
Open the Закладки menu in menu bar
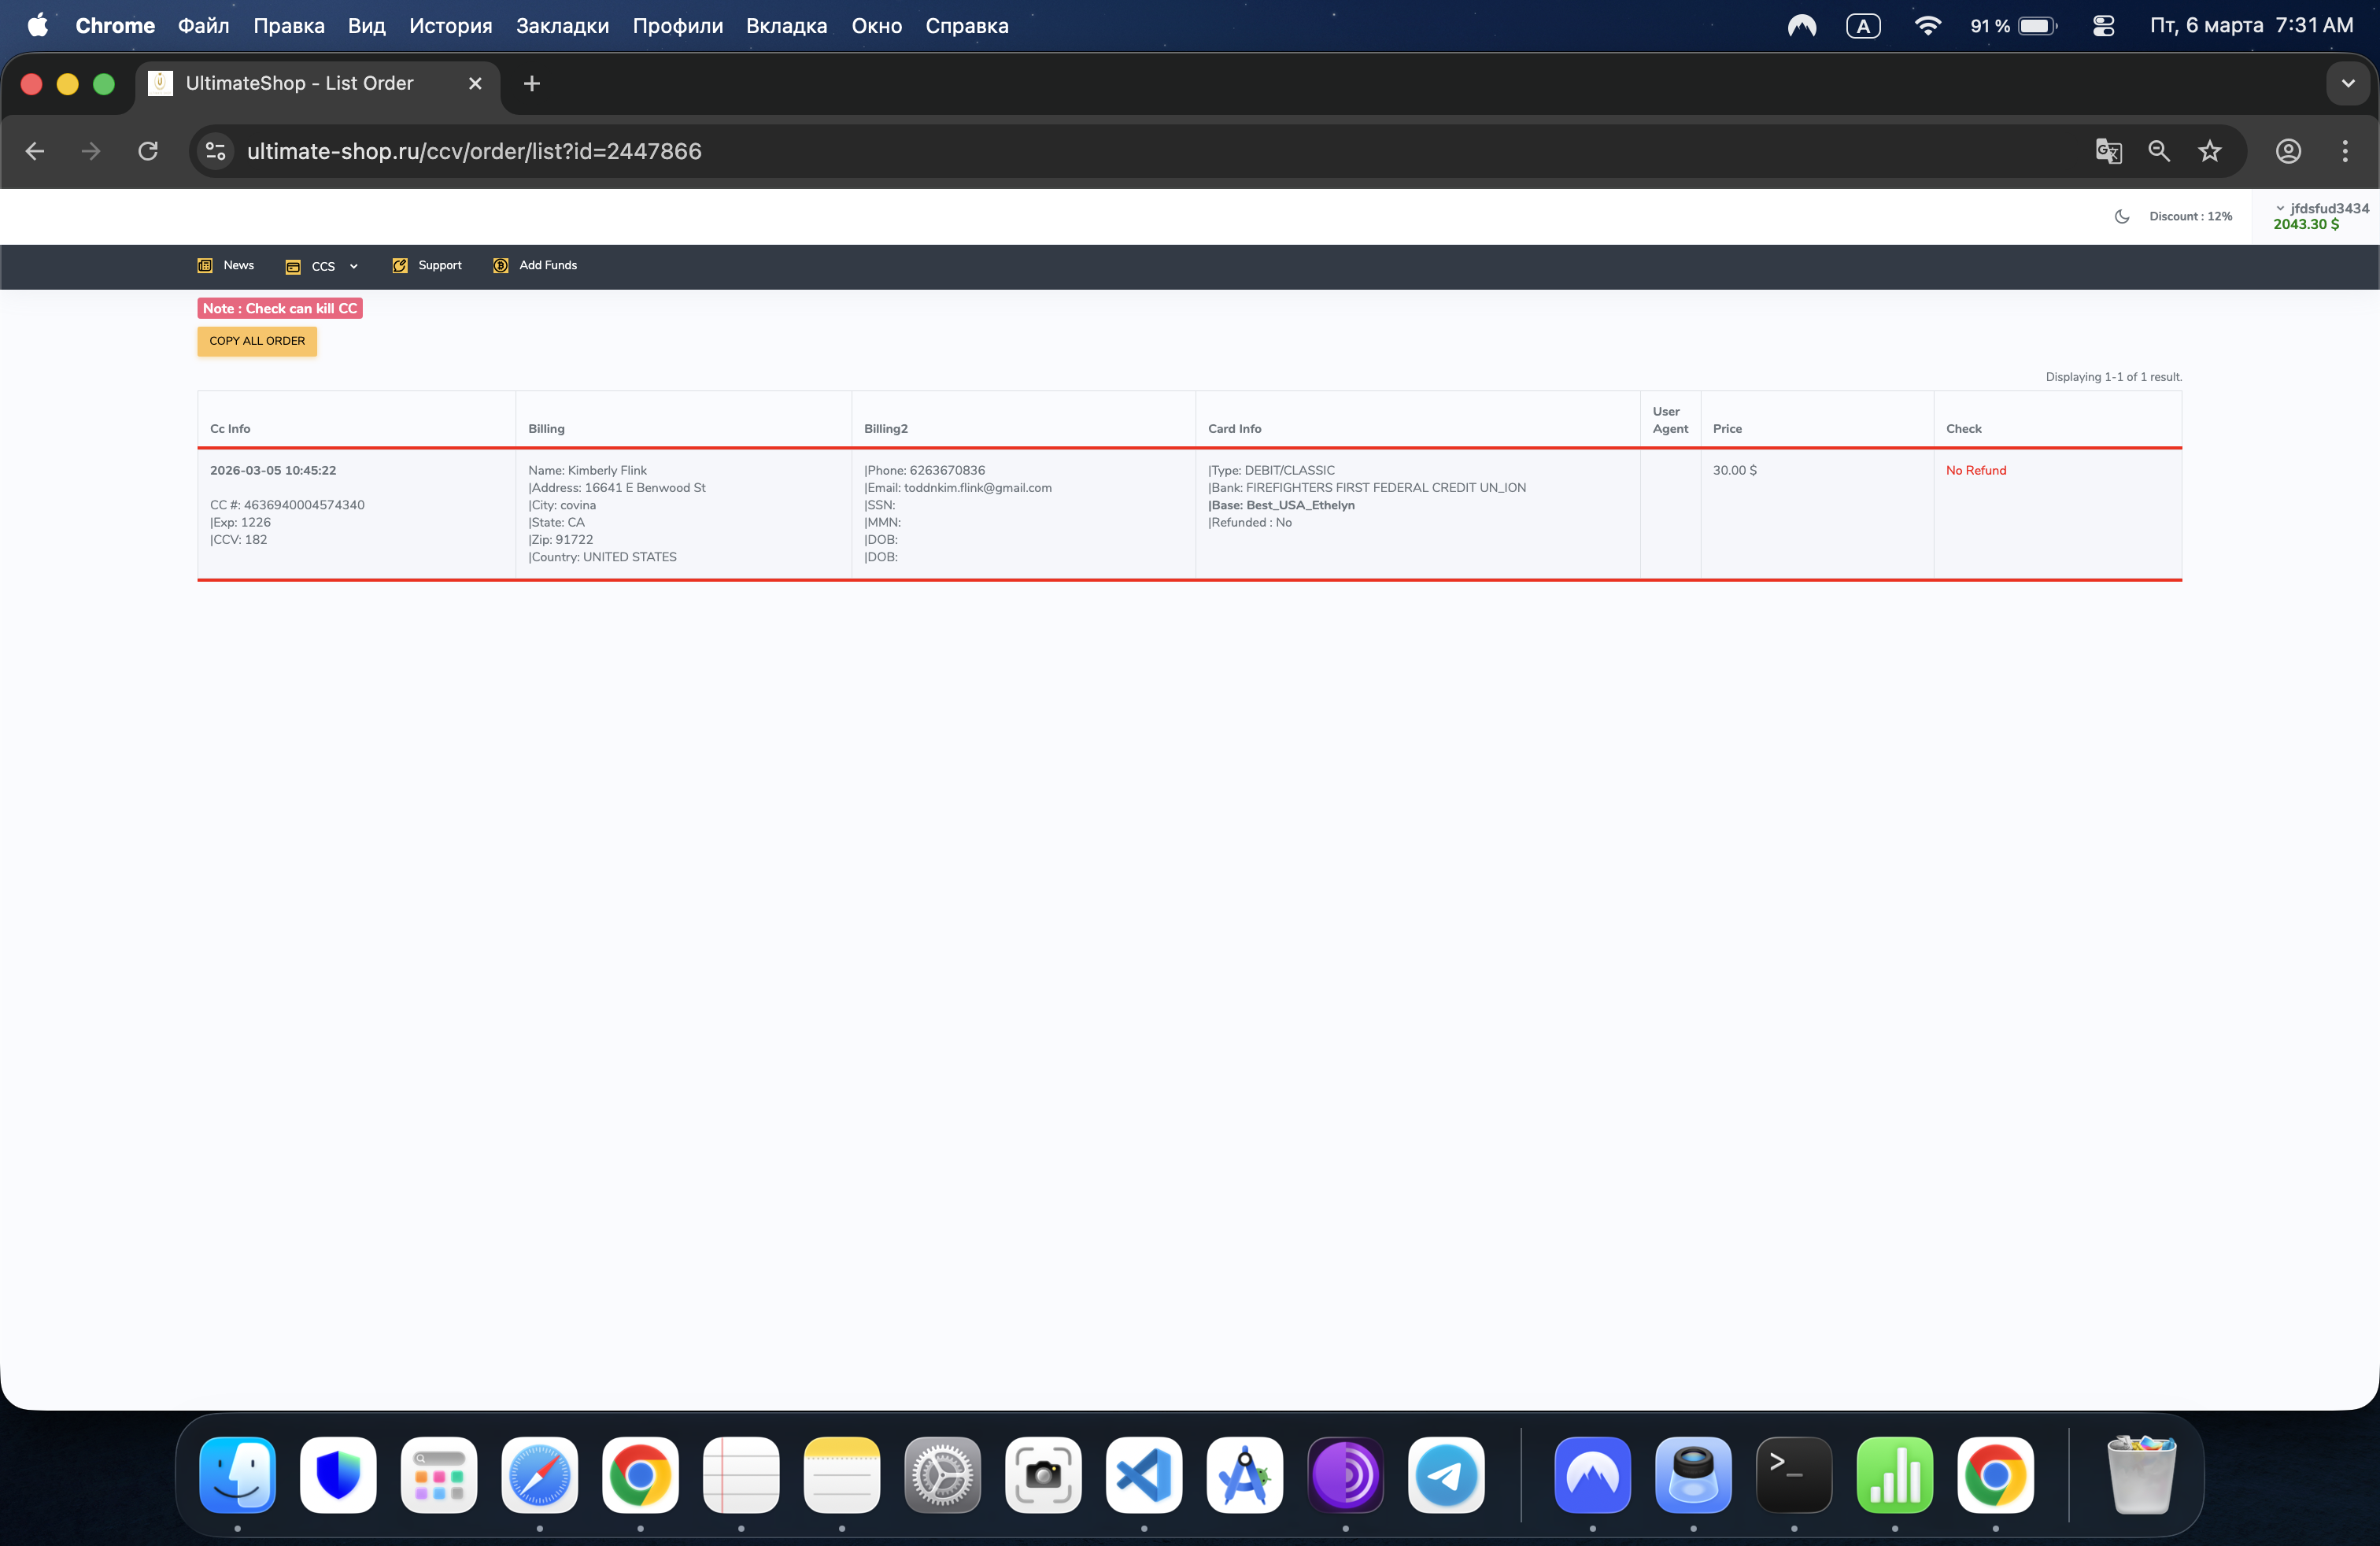[x=562, y=26]
